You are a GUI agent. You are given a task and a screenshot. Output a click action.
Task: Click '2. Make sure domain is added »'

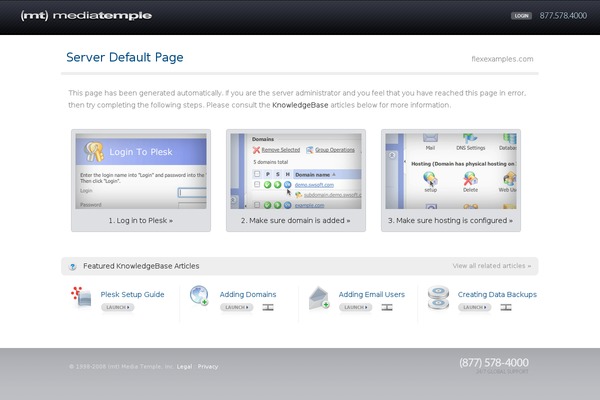tap(295, 220)
